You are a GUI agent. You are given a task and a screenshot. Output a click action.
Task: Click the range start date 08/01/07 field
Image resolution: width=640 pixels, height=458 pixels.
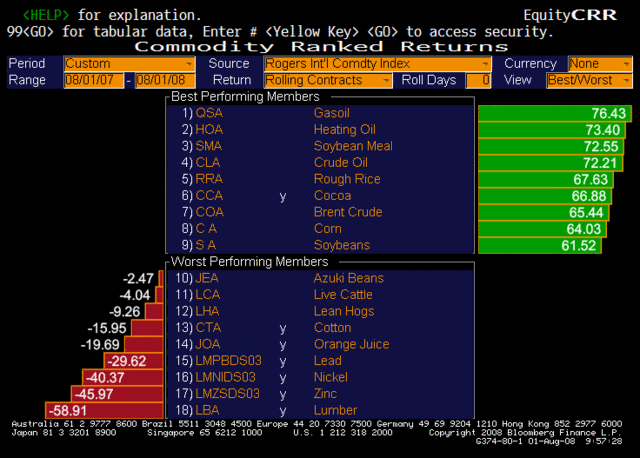93,80
